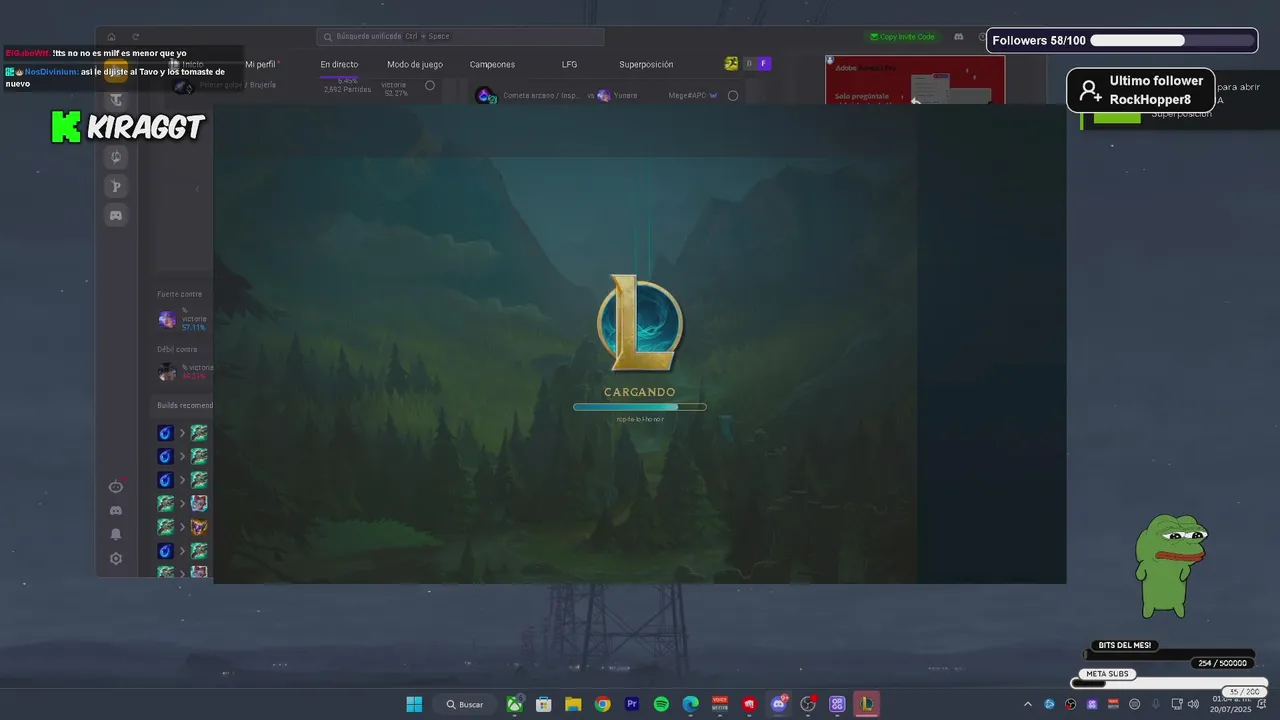The height and width of the screenshot is (720, 1280).
Task: Click the Reddit icon in OP.GG sidebar
Action: click(x=116, y=486)
